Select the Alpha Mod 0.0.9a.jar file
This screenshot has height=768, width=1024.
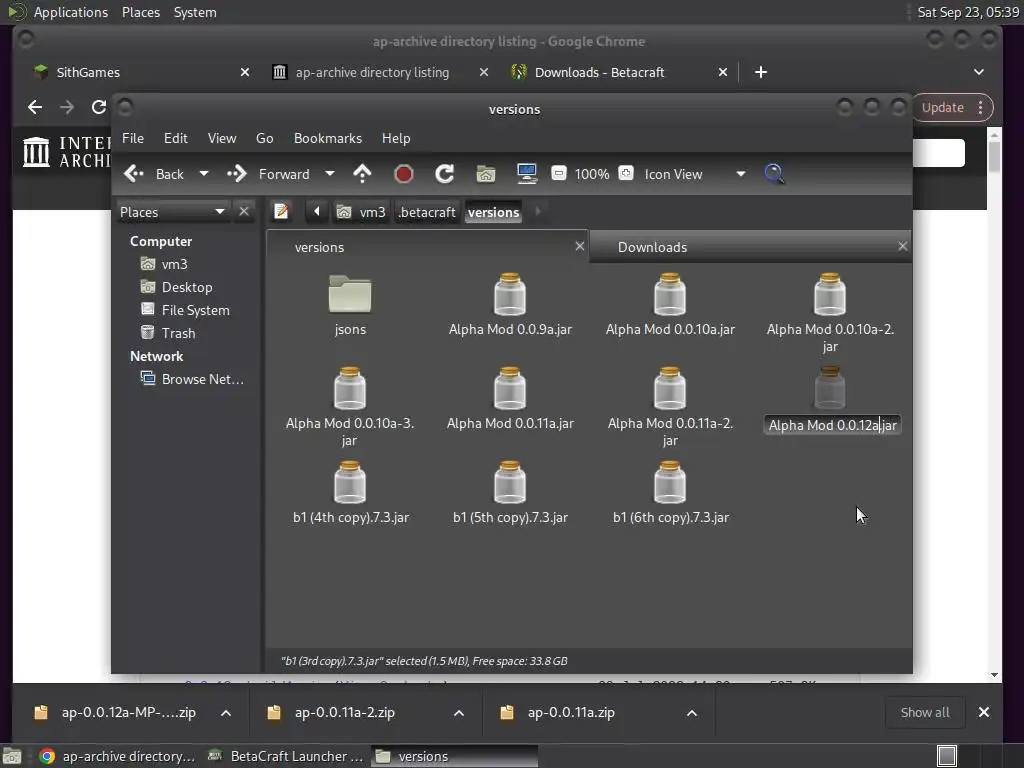click(510, 306)
